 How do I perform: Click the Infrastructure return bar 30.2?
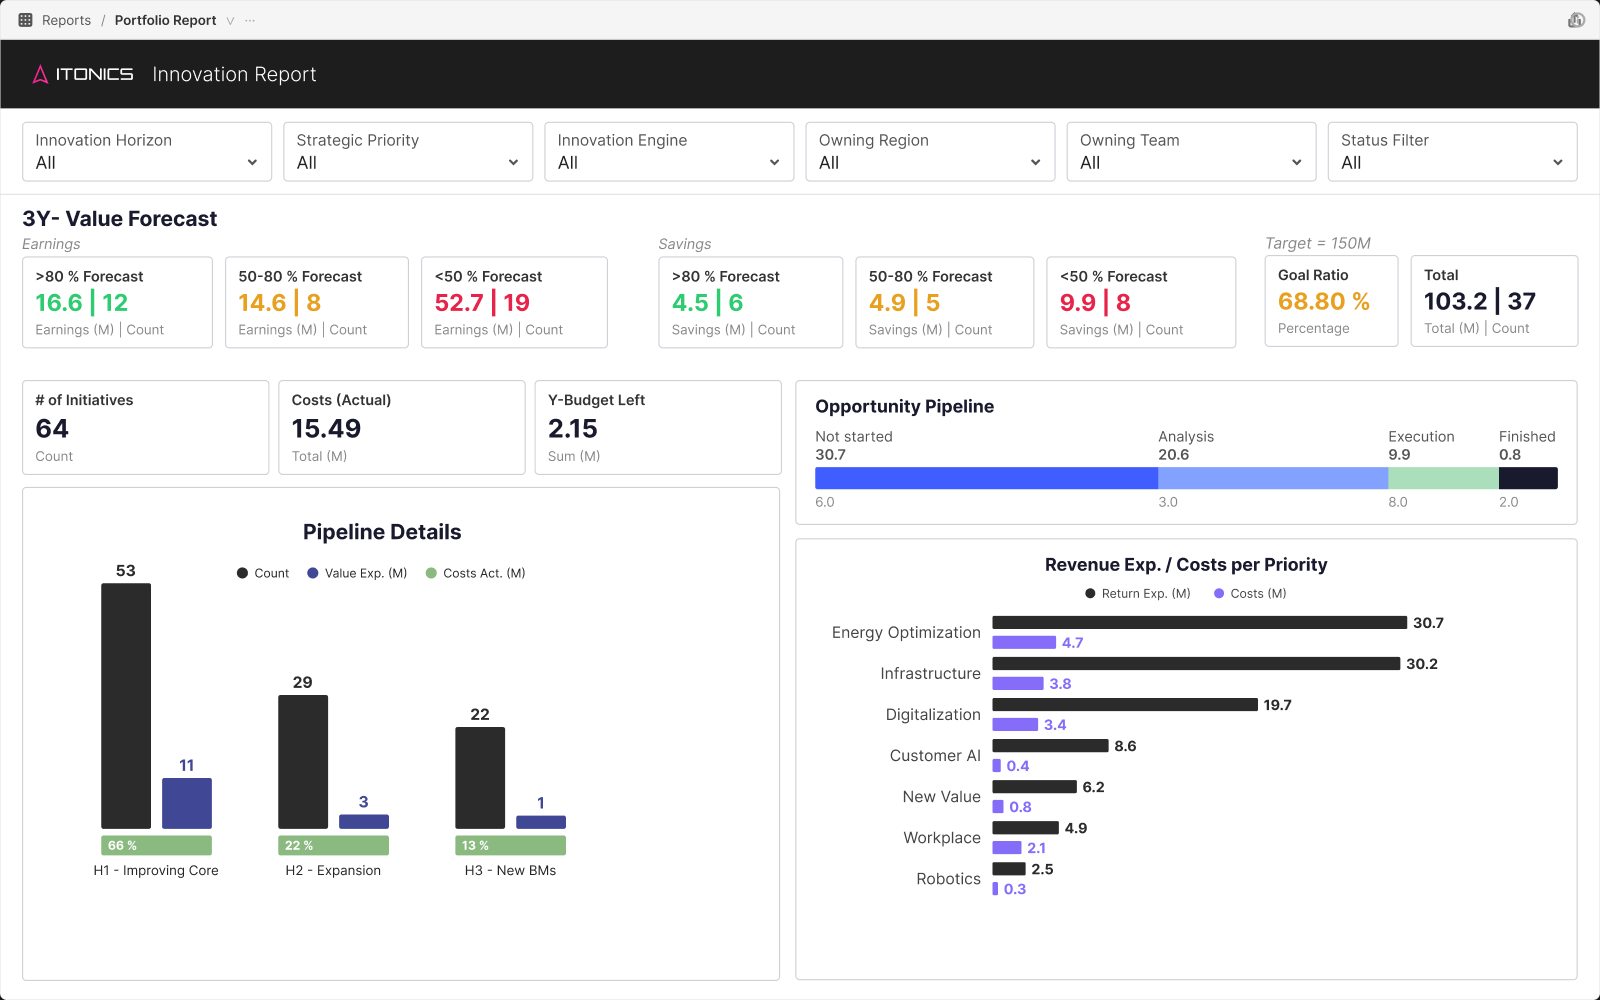click(1196, 664)
